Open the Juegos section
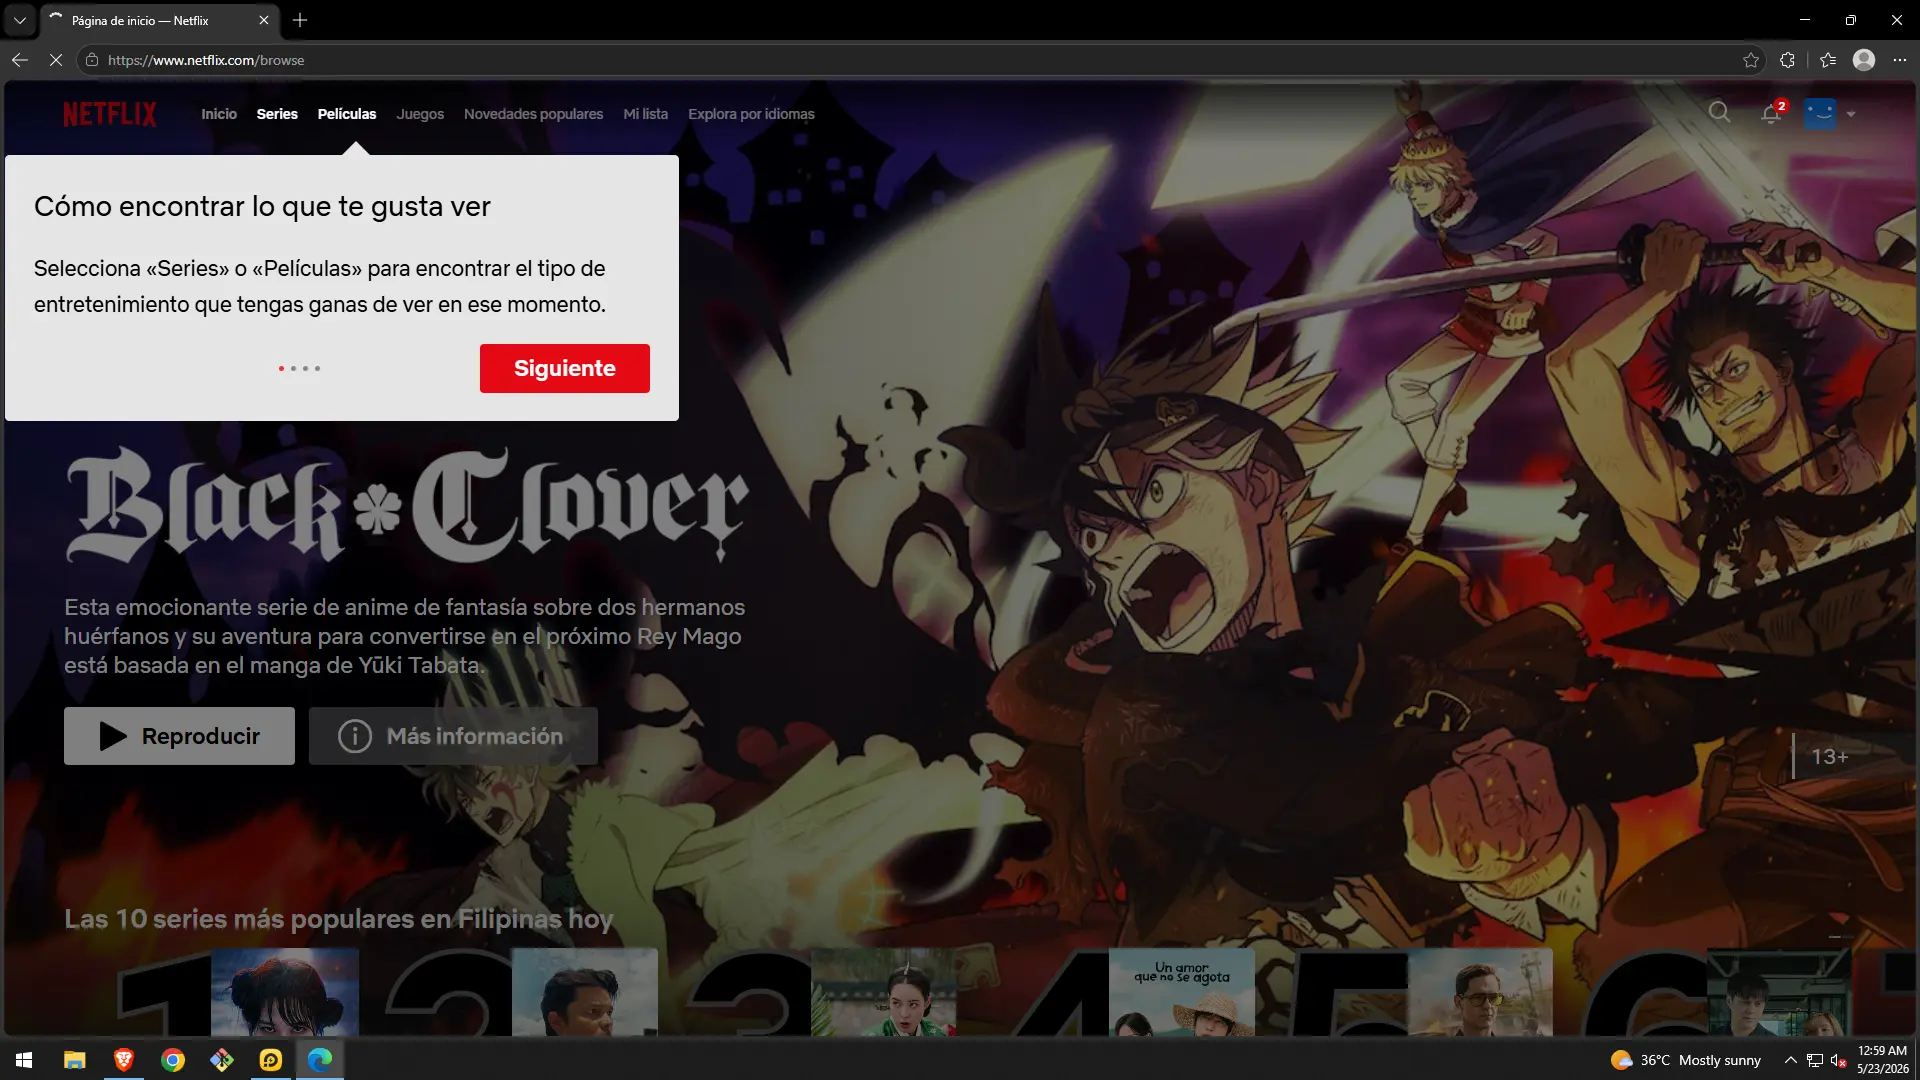The width and height of the screenshot is (1920, 1080). coord(420,114)
